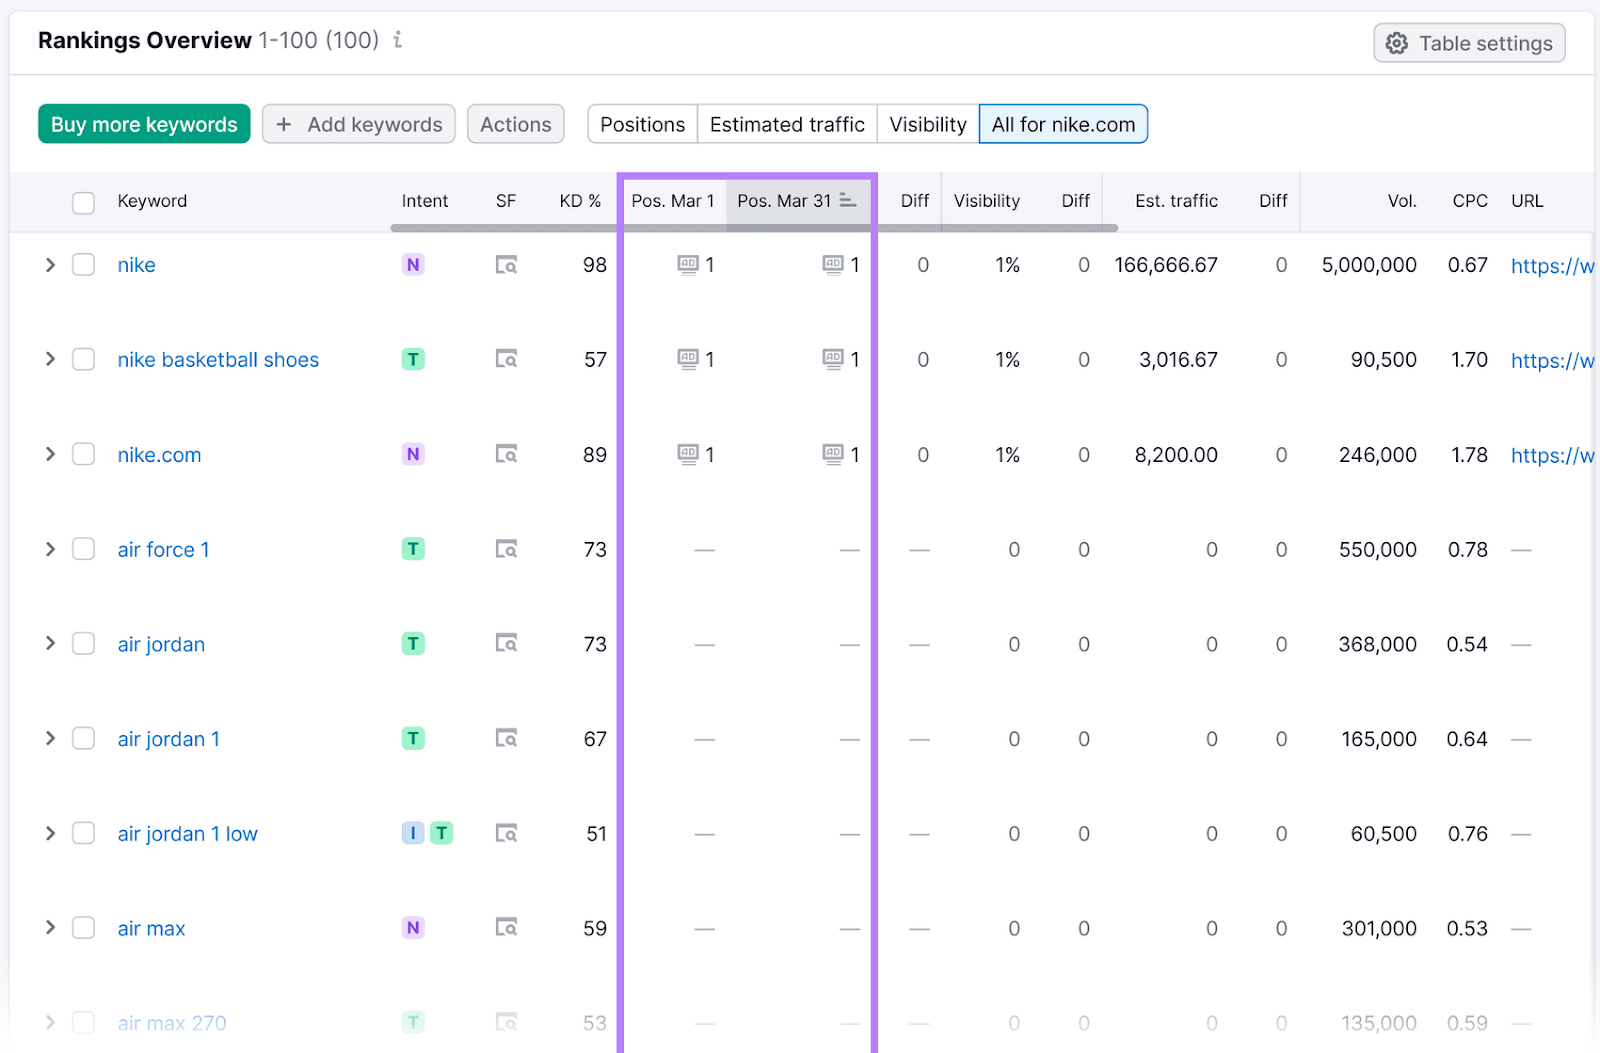Click SERP features icon for air force 1
This screenshot has height=1053, width=1600.
tap(507, 549)
